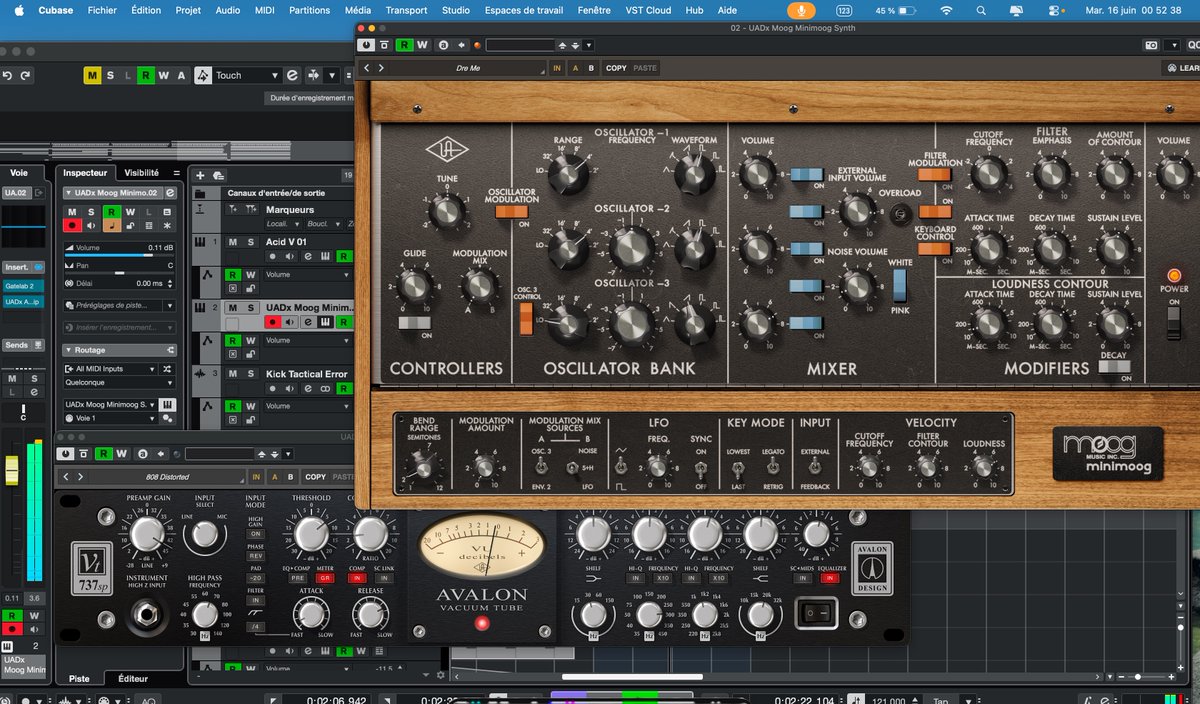Toggle Filter Modulation switch on Minimoog
1200x704 pixels.
[x=934, y=174]
